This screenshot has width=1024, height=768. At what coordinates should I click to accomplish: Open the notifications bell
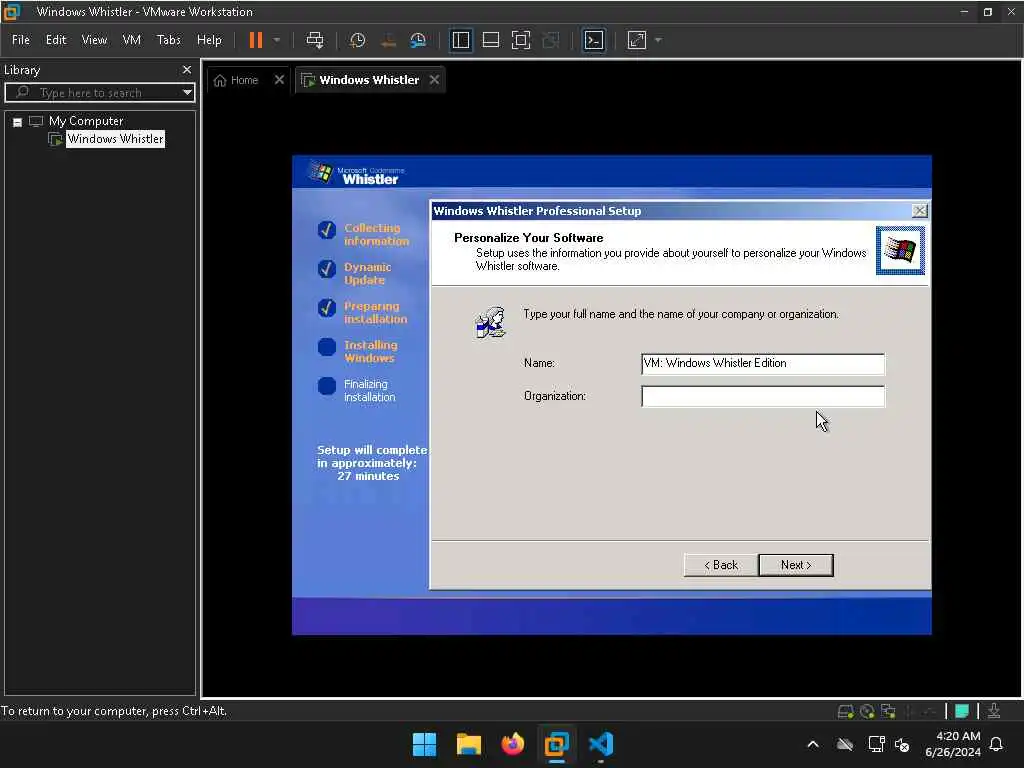coord(997,744)
